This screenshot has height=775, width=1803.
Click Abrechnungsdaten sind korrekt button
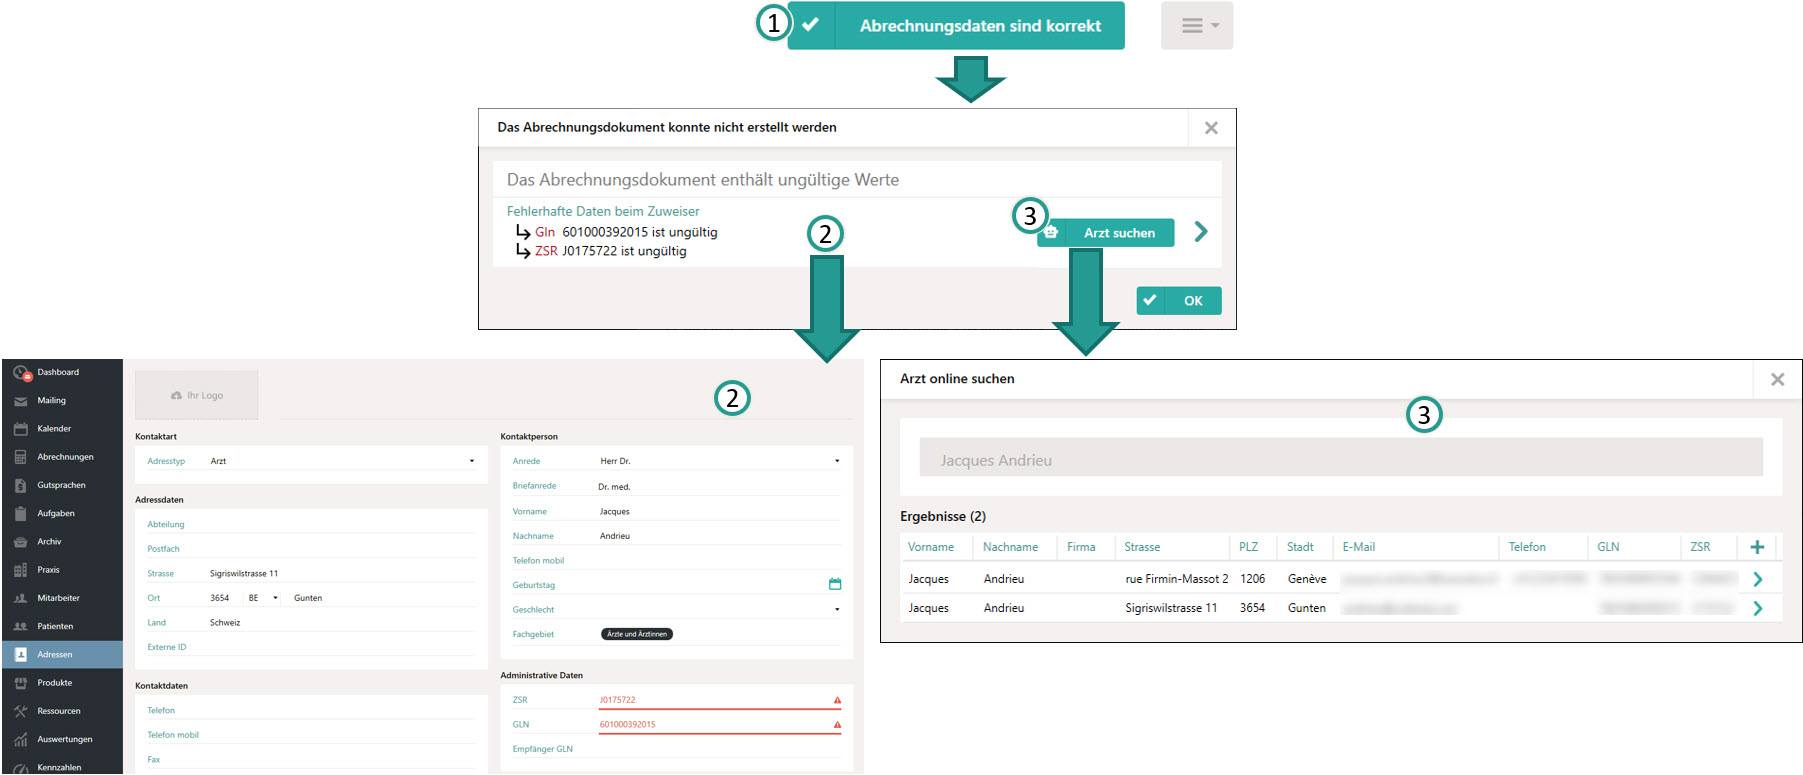click(956, 26)
